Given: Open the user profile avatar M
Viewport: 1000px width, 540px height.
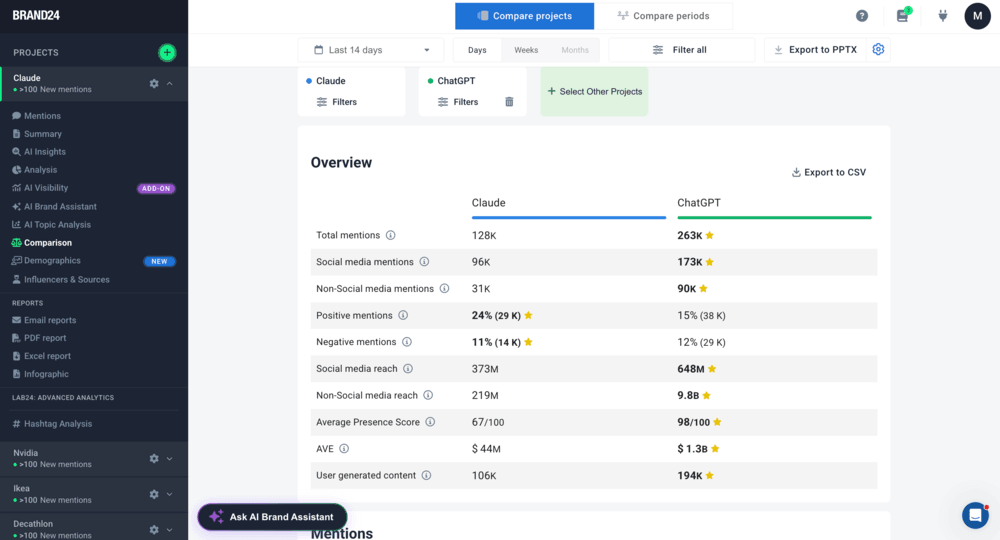Looking at the screenshot, I should [x=977, y=16].
